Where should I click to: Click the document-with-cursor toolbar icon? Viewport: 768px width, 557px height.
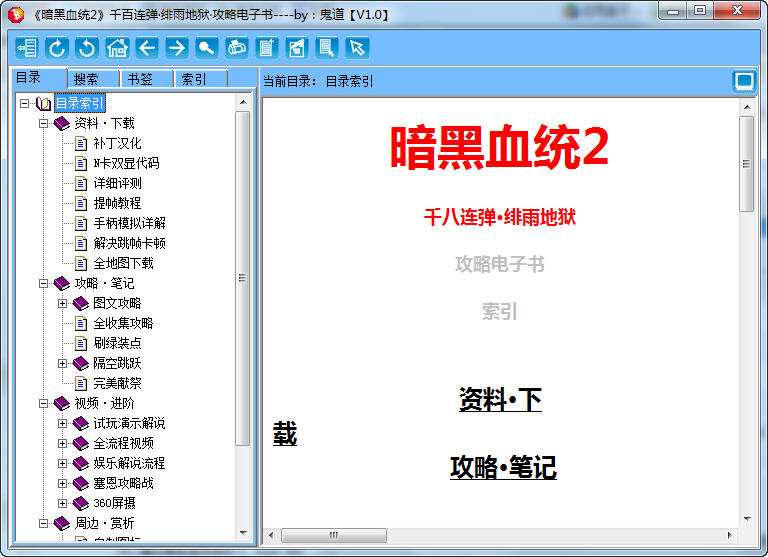(x=327, y=48)
